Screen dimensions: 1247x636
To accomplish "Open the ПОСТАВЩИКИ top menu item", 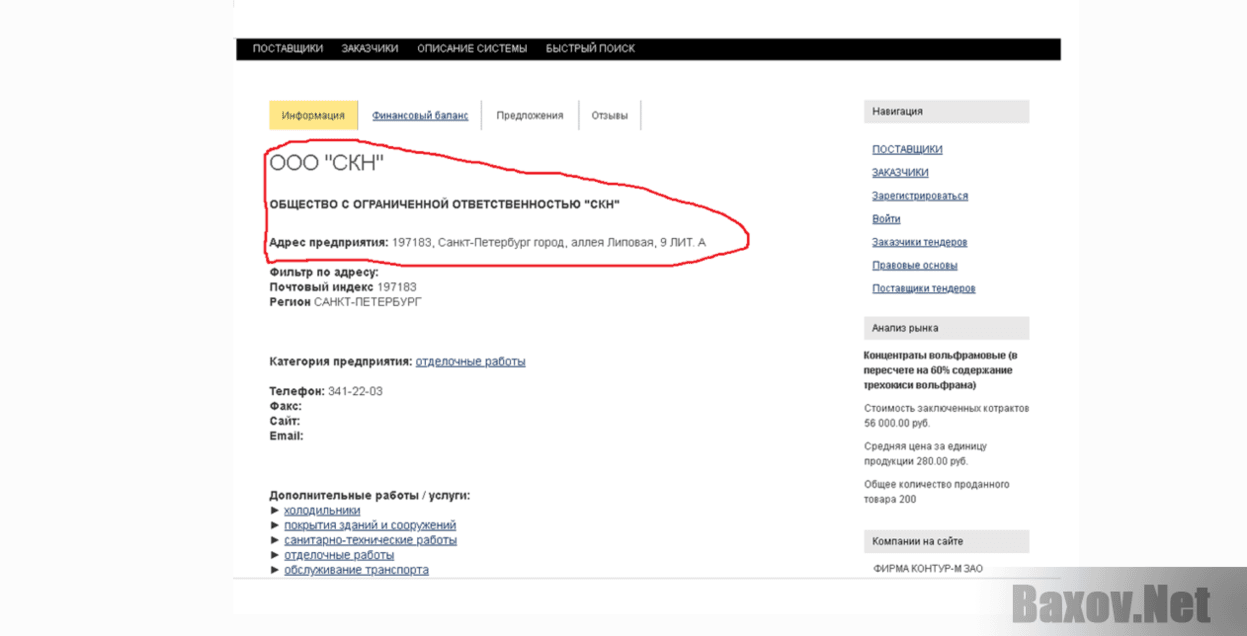I will pos(287,48).
